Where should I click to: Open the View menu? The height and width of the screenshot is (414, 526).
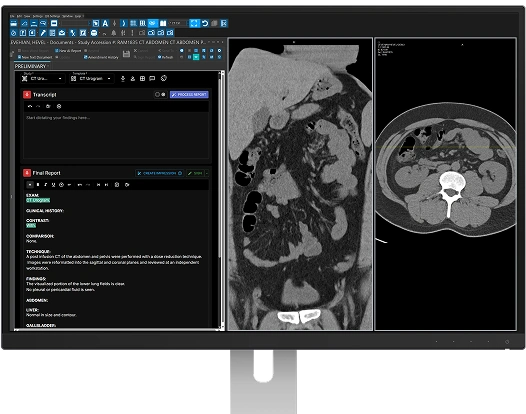[x=27, y=16]
